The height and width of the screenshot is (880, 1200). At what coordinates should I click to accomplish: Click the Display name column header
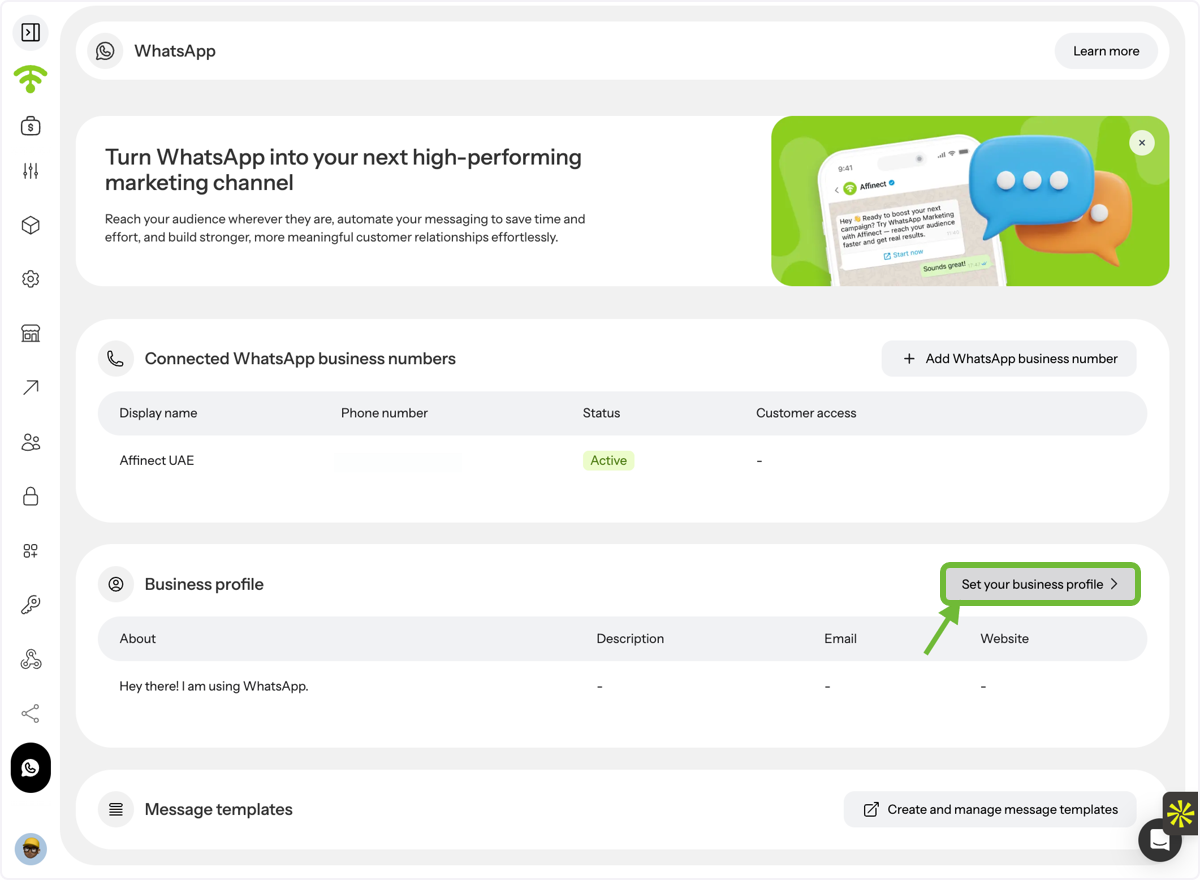point(158,413)
